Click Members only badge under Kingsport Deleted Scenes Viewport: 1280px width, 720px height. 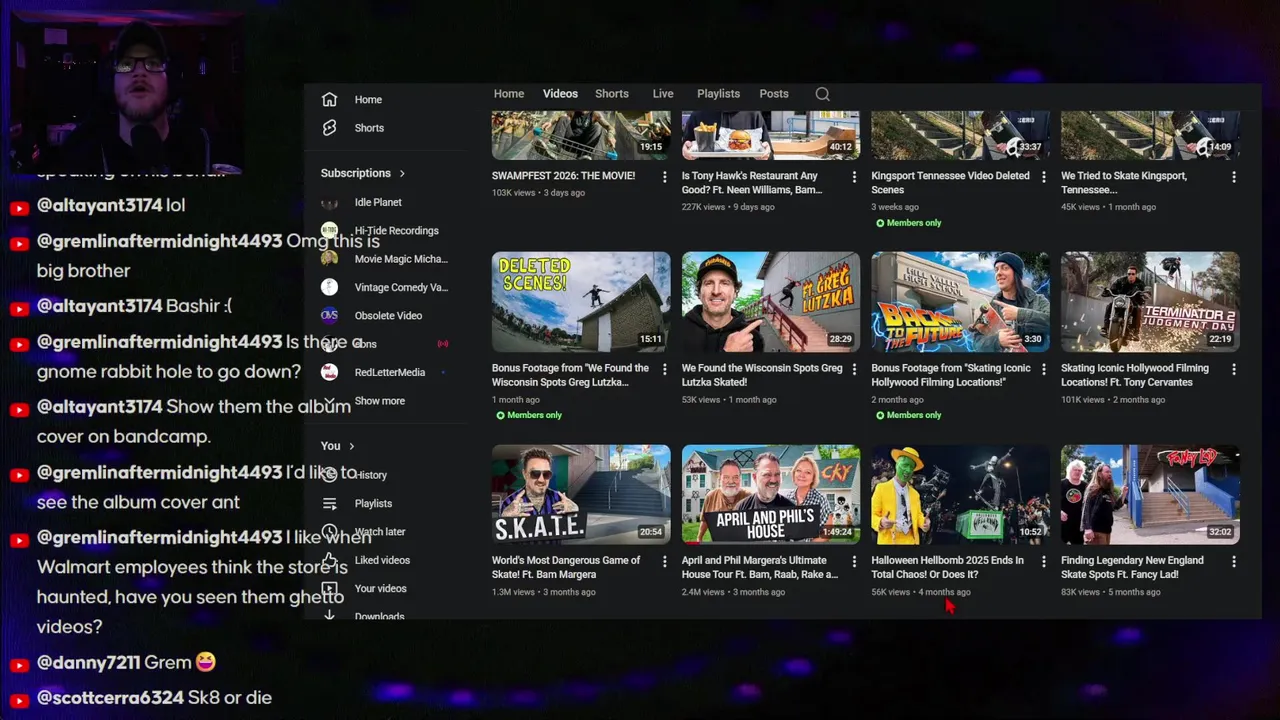click(x=908, y=223)
